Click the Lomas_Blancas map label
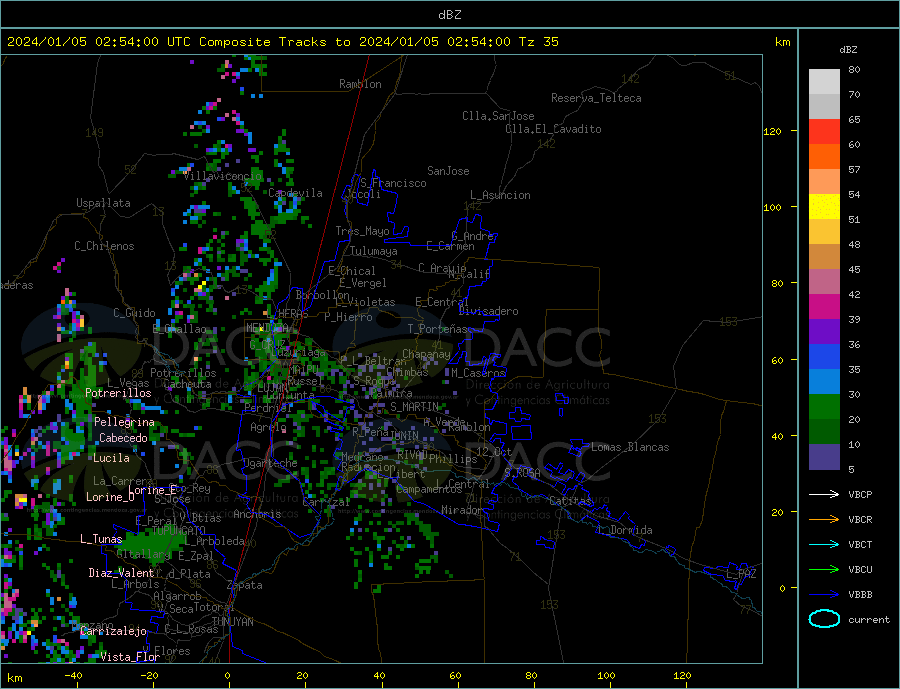The width and height of the screenshot is (900, 689). pyautogui.click(x=630, y=447)
